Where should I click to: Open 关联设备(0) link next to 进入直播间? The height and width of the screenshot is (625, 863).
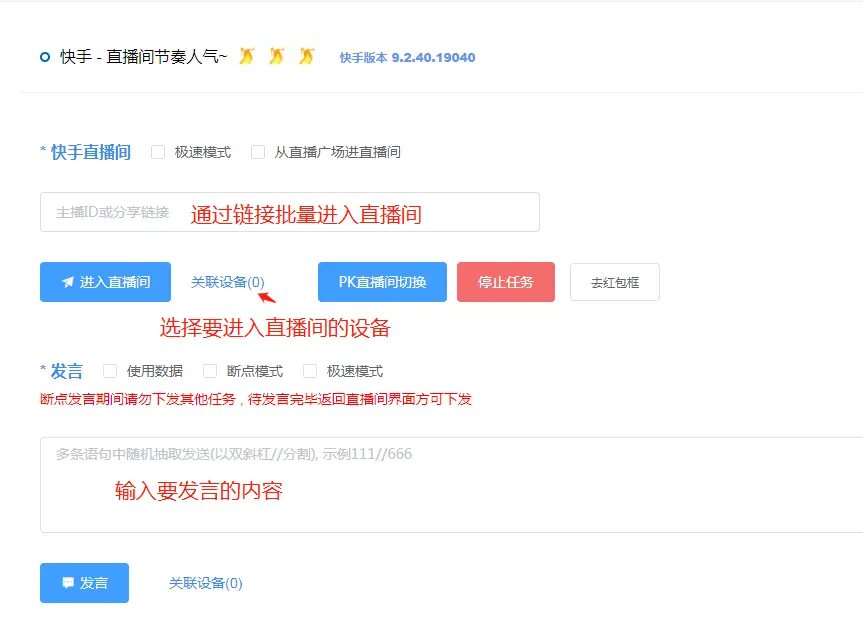point(227,282)
